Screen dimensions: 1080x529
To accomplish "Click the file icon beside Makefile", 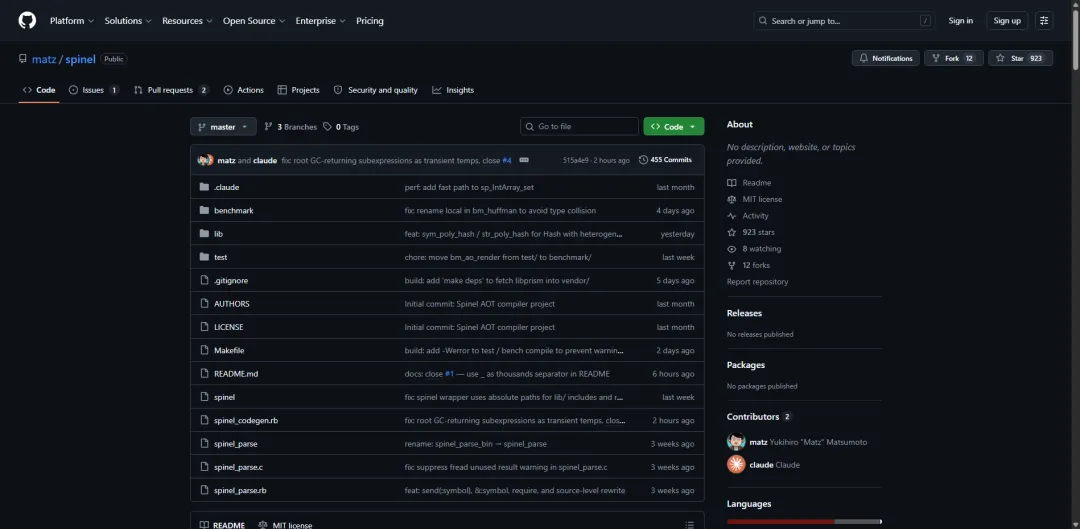I will tap(204, 350).
